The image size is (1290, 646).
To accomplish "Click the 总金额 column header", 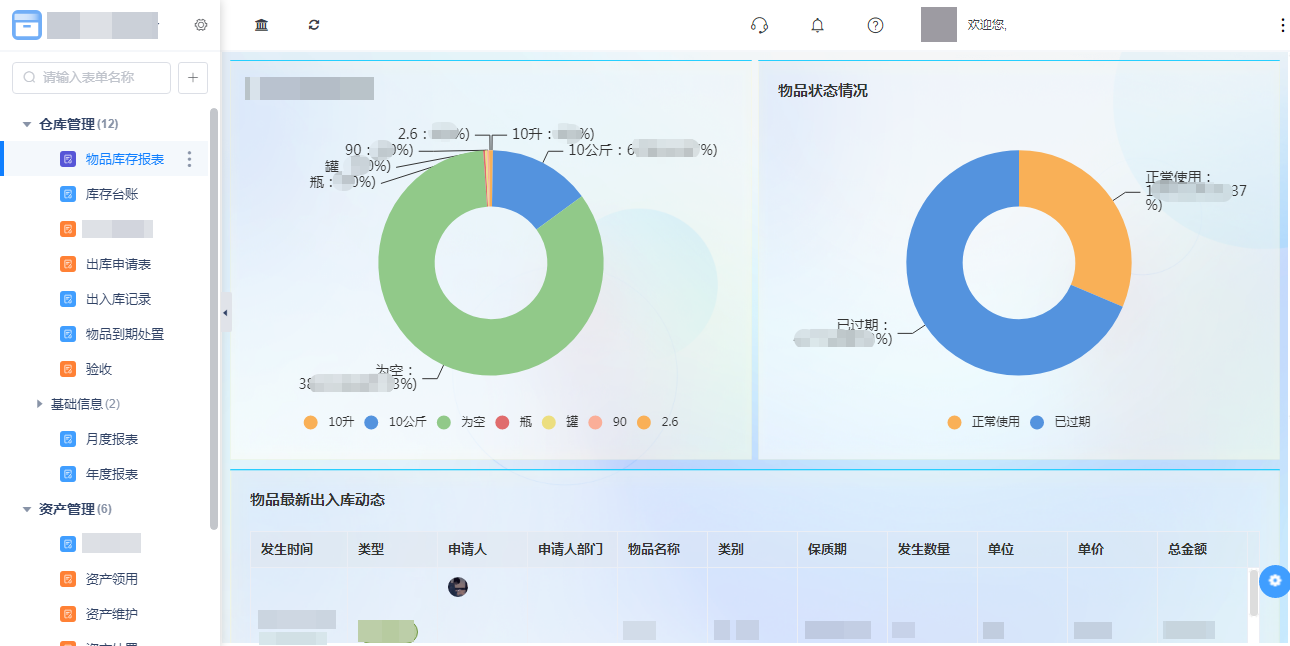I will (1187, 549).
